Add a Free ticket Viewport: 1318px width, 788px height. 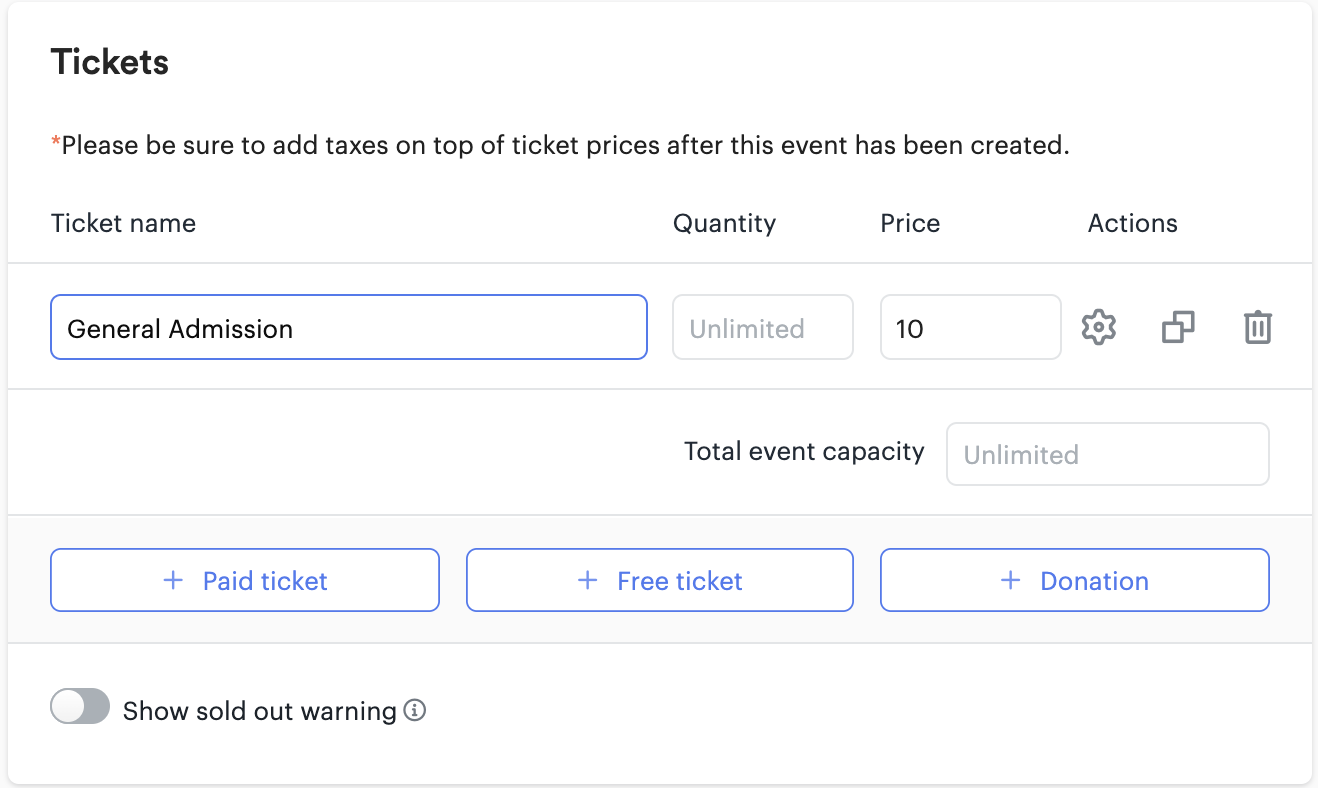coord(660,580)
